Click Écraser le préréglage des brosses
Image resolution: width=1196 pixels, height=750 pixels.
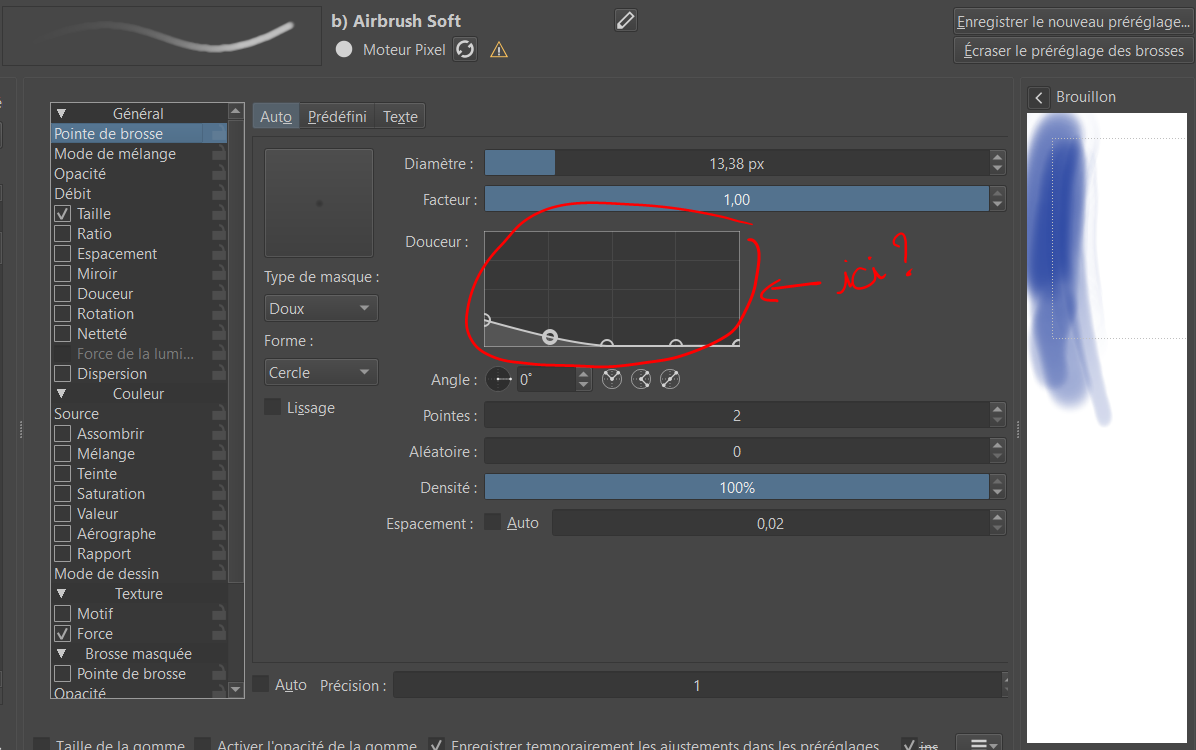[x=1073, y=51]
